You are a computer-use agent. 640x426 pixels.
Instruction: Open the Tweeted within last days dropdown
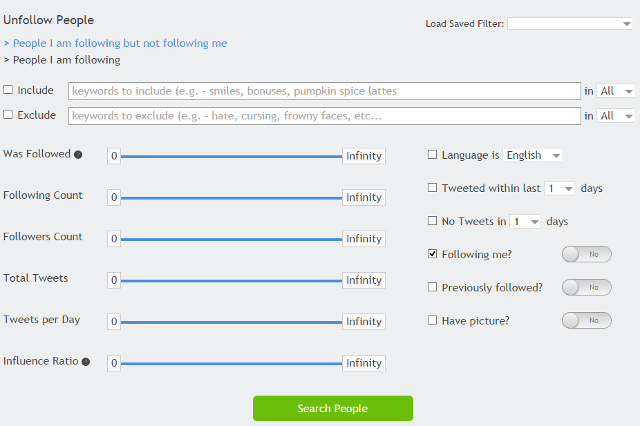[x=559, y=188]
